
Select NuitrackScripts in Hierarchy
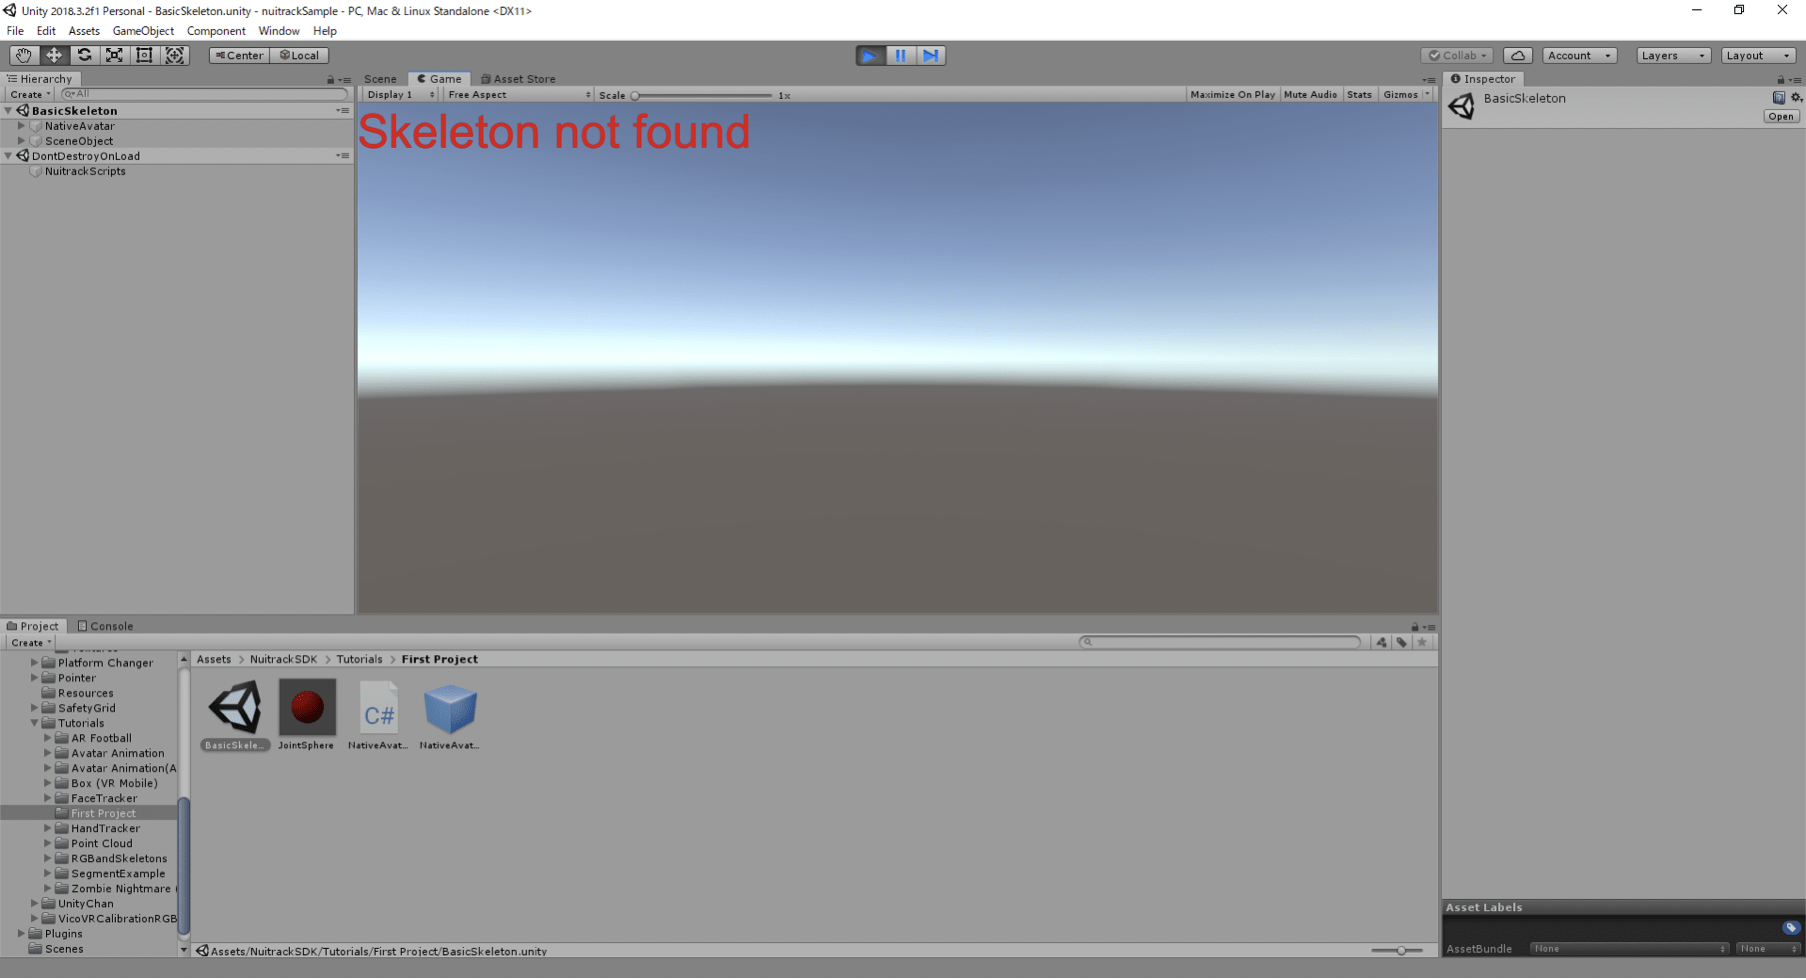pyautogui.click(x=85, y=172)
